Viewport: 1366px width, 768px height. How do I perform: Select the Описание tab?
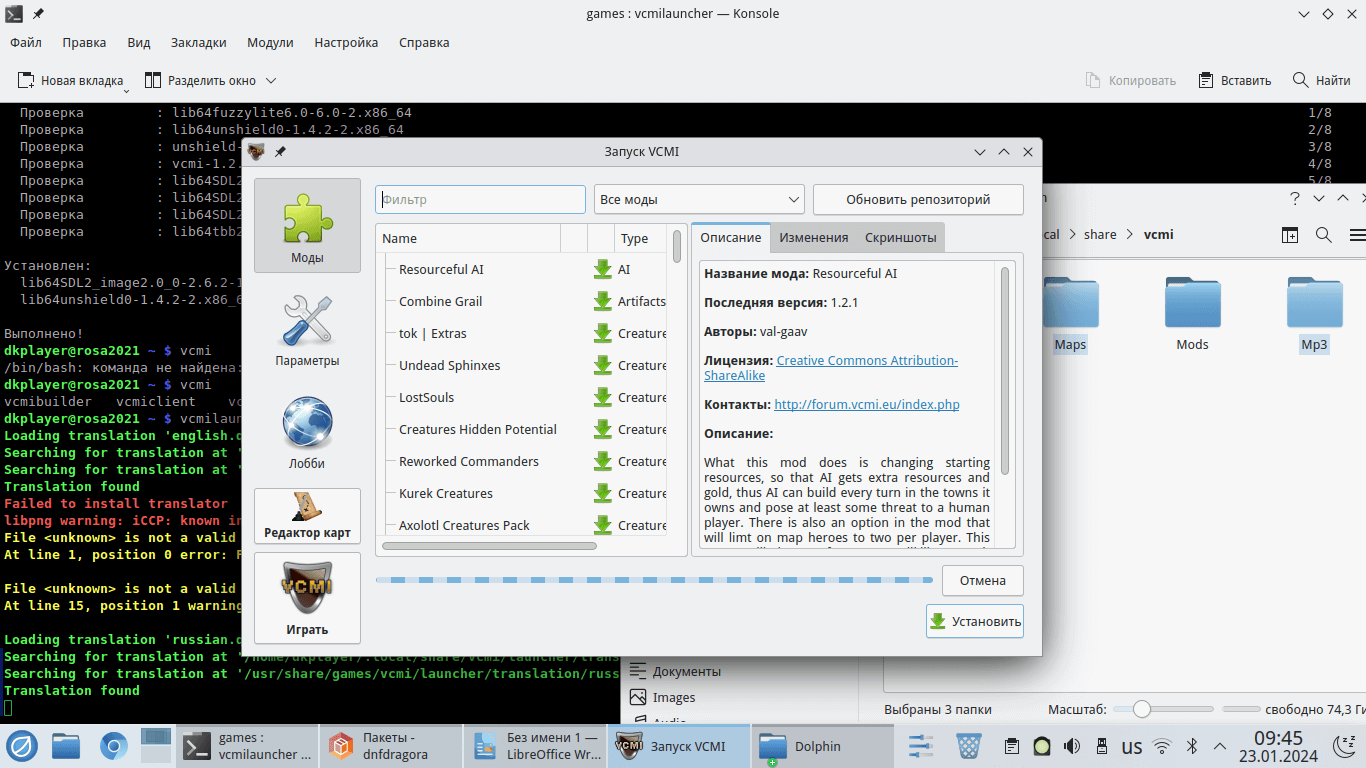coord(730,237)
